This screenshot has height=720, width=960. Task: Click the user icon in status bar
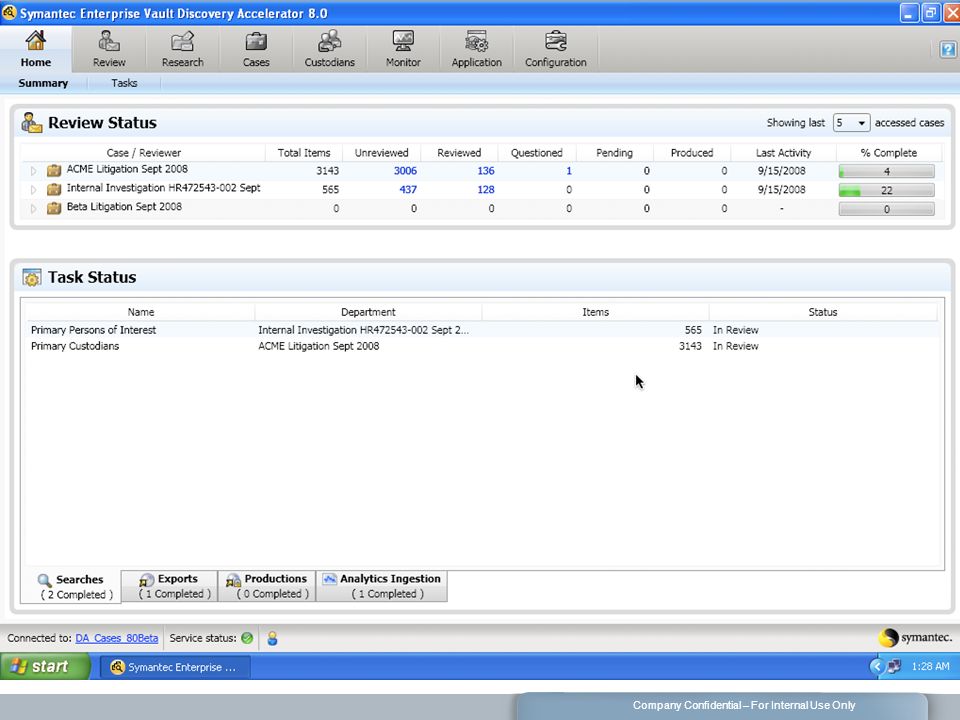tap(272, 638)
